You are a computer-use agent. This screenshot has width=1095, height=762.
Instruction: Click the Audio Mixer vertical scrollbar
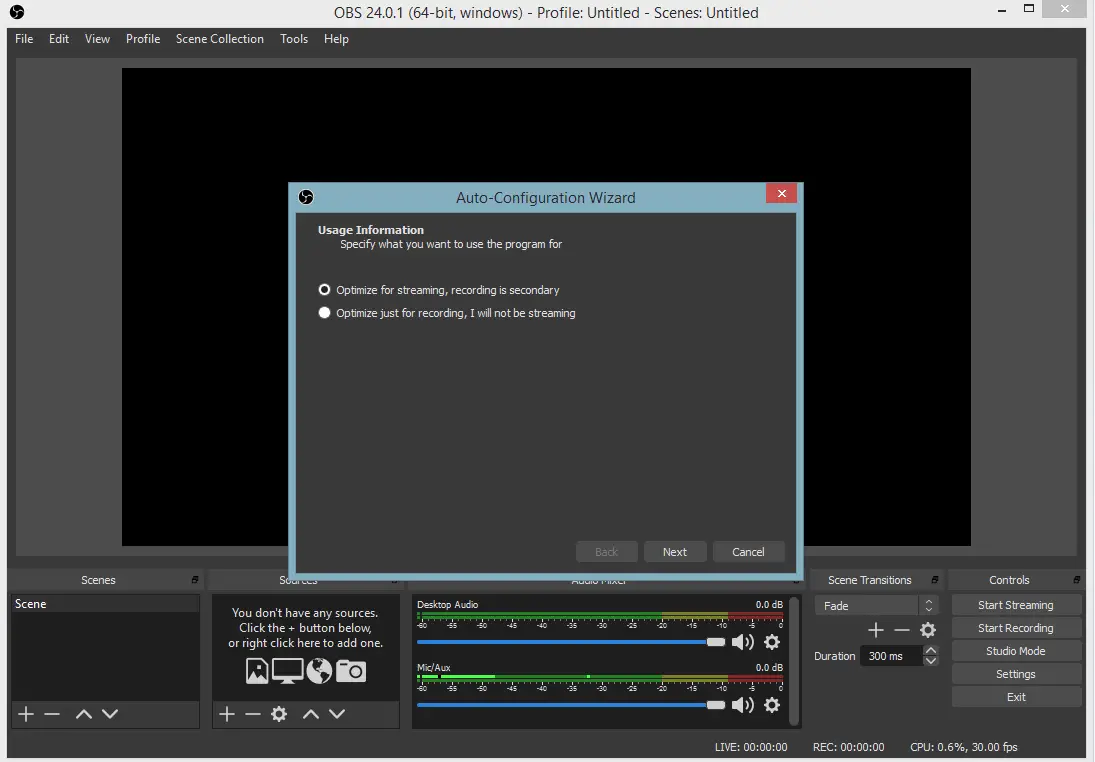[793, 660]
